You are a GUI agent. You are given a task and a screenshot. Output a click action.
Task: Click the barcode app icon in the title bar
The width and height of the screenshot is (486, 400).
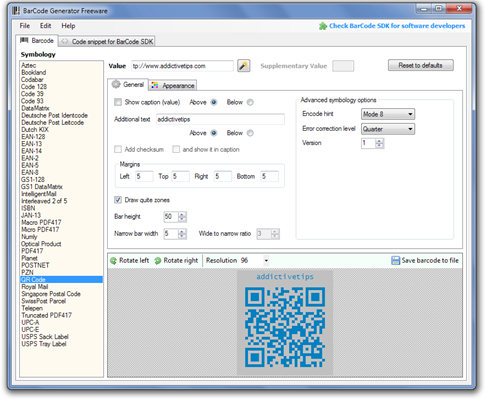point(16,11)
